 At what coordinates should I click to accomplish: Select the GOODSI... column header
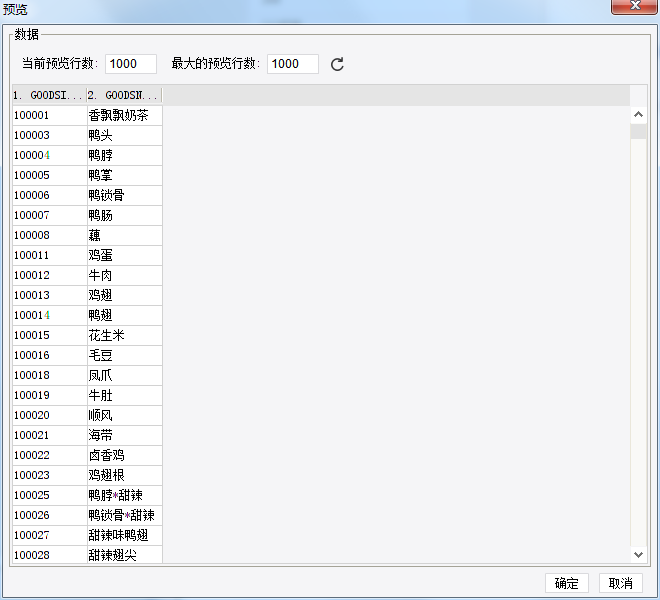[x=49, y=96]
